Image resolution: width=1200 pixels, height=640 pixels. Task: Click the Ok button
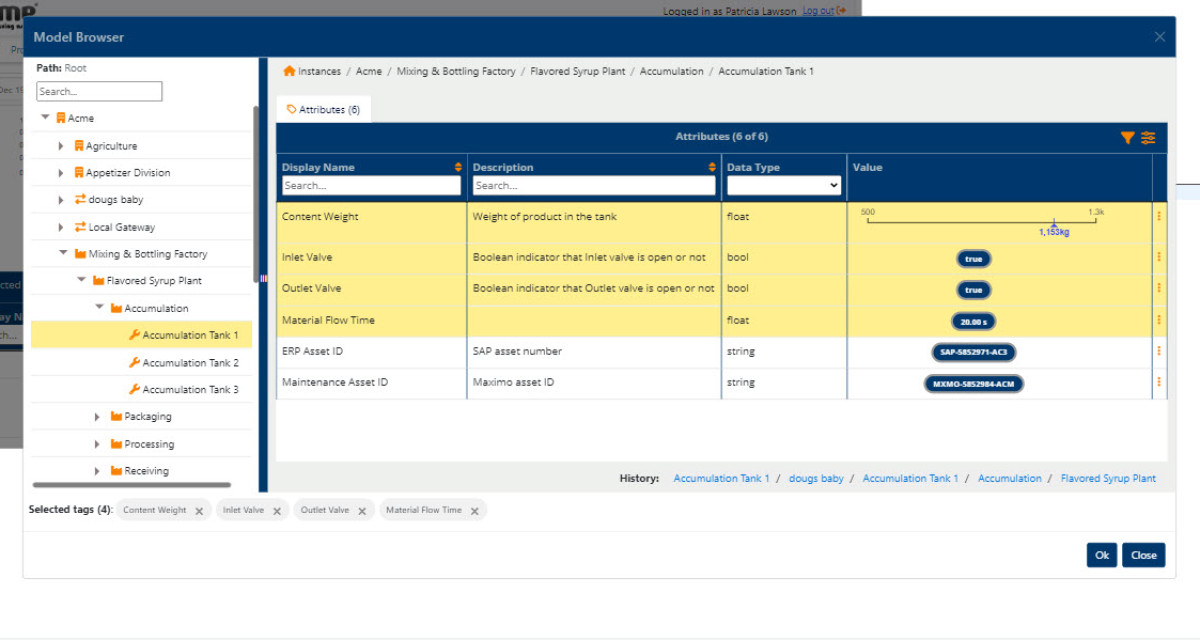pos(1101,554)
